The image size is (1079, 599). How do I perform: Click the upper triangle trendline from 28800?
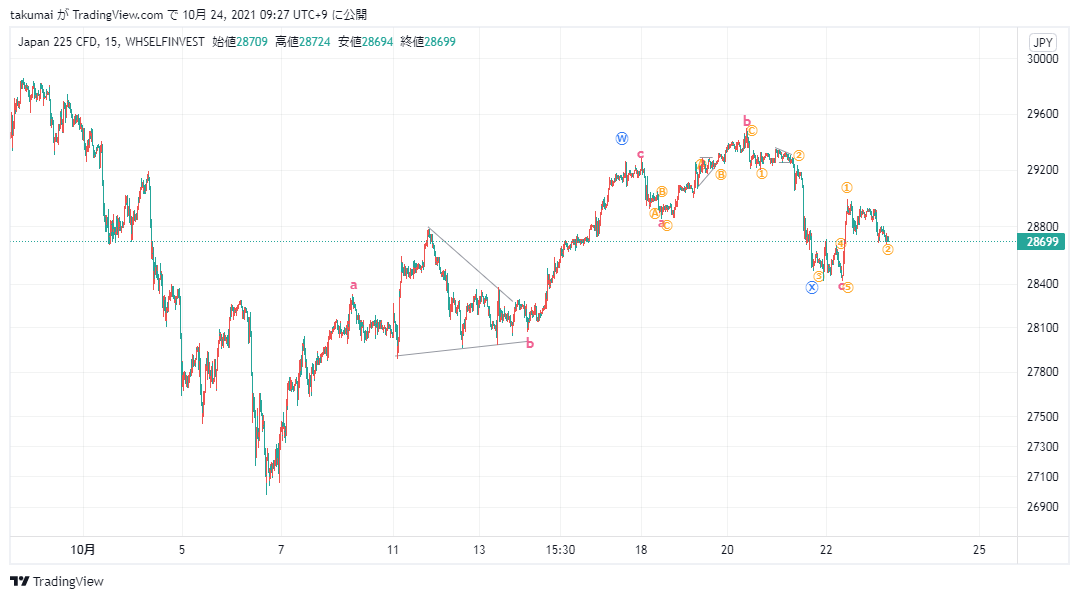pos(471,264)
